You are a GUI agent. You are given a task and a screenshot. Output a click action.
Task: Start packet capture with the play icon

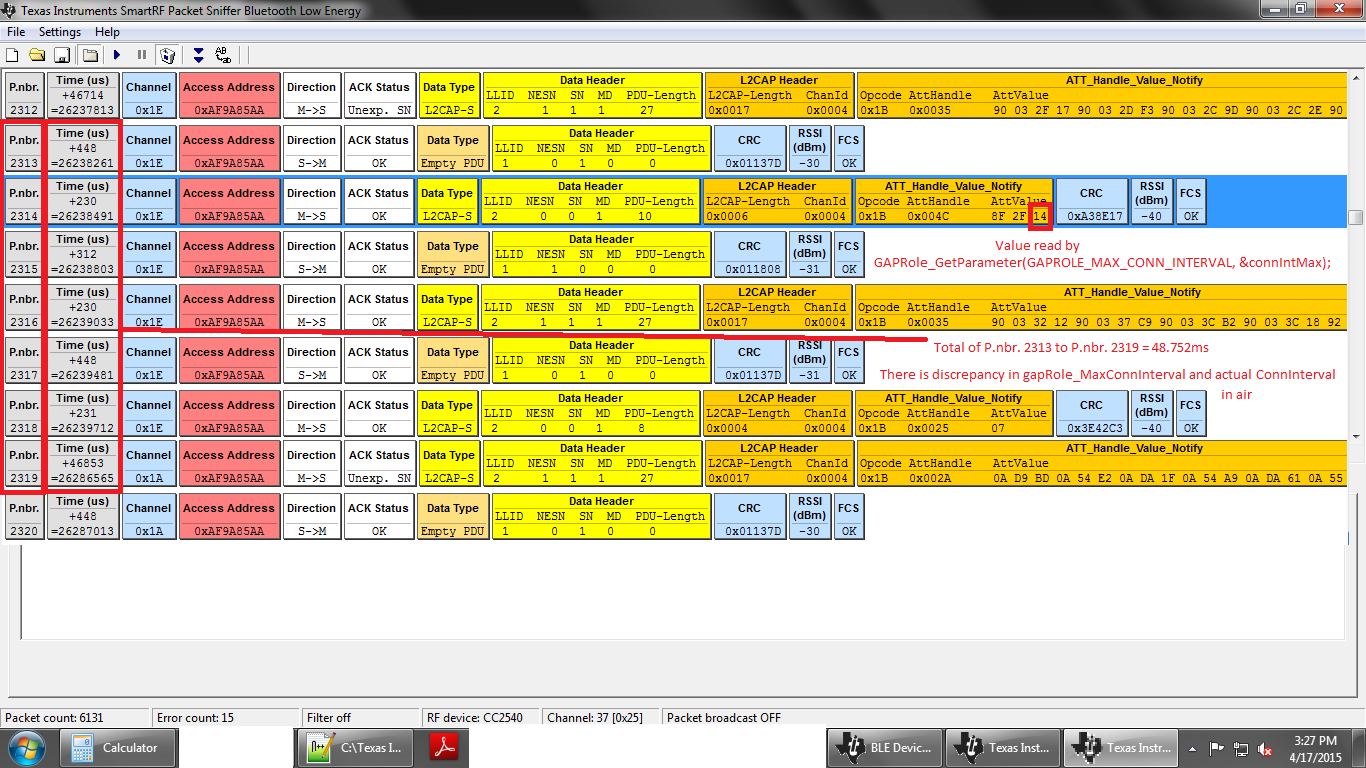[117, 55]
